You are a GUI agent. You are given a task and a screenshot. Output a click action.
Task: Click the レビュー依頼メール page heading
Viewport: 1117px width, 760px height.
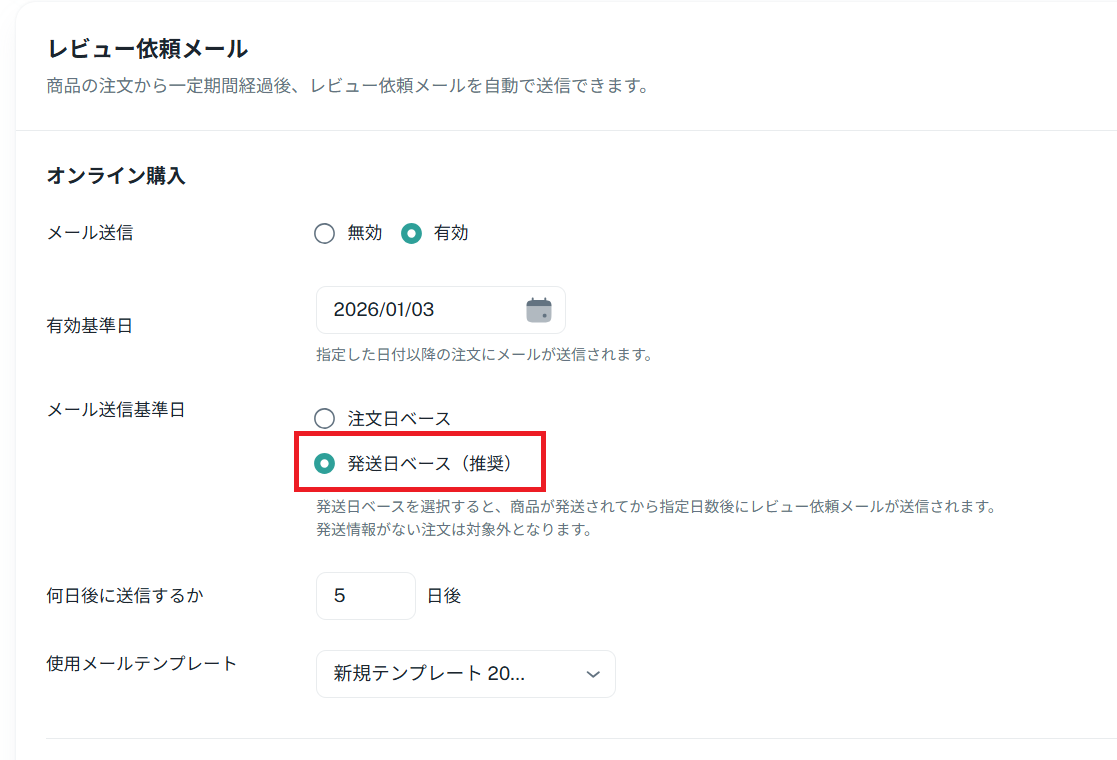[x=148, y=48]
